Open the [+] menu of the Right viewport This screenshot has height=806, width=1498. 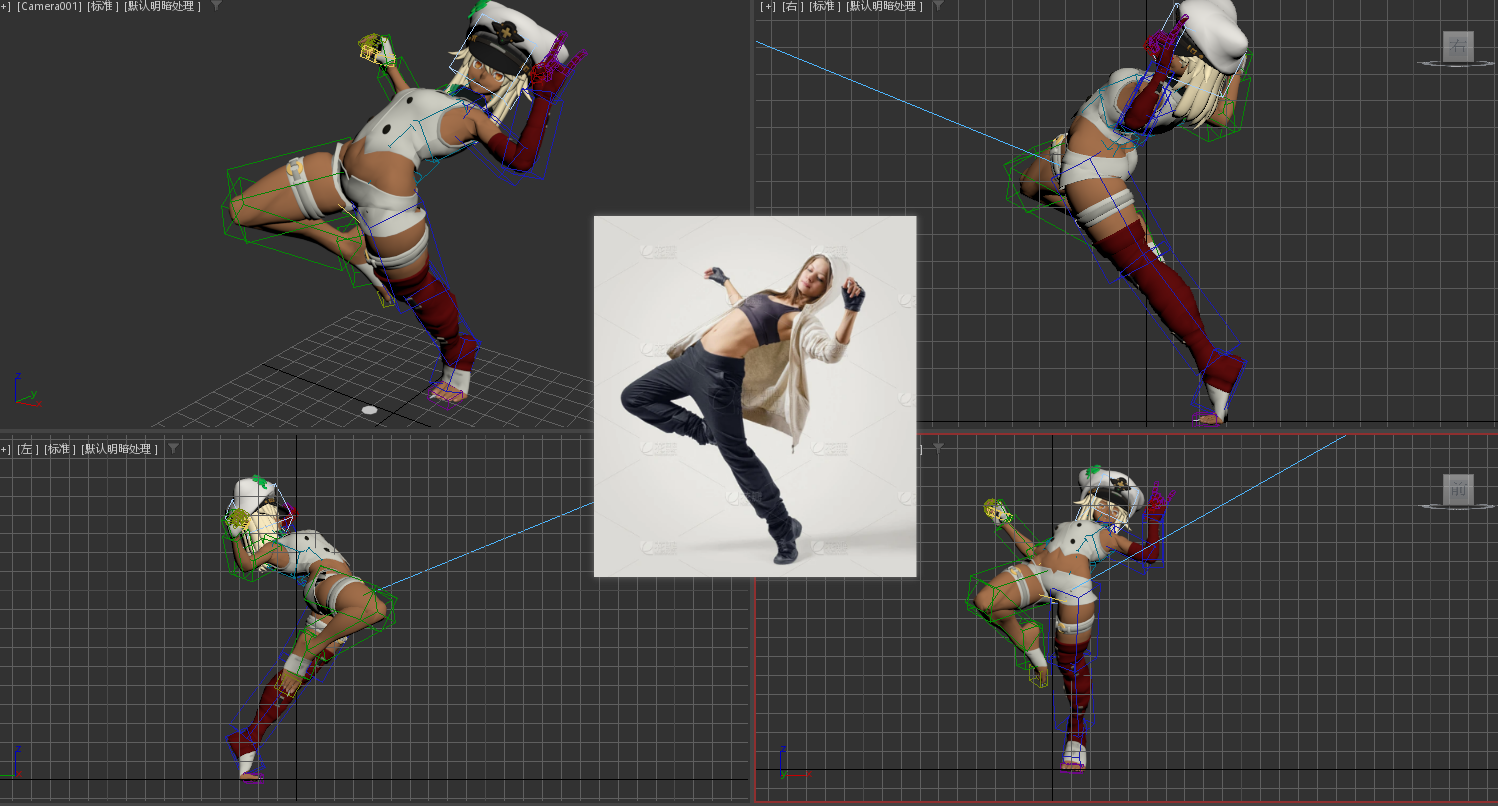768,6
